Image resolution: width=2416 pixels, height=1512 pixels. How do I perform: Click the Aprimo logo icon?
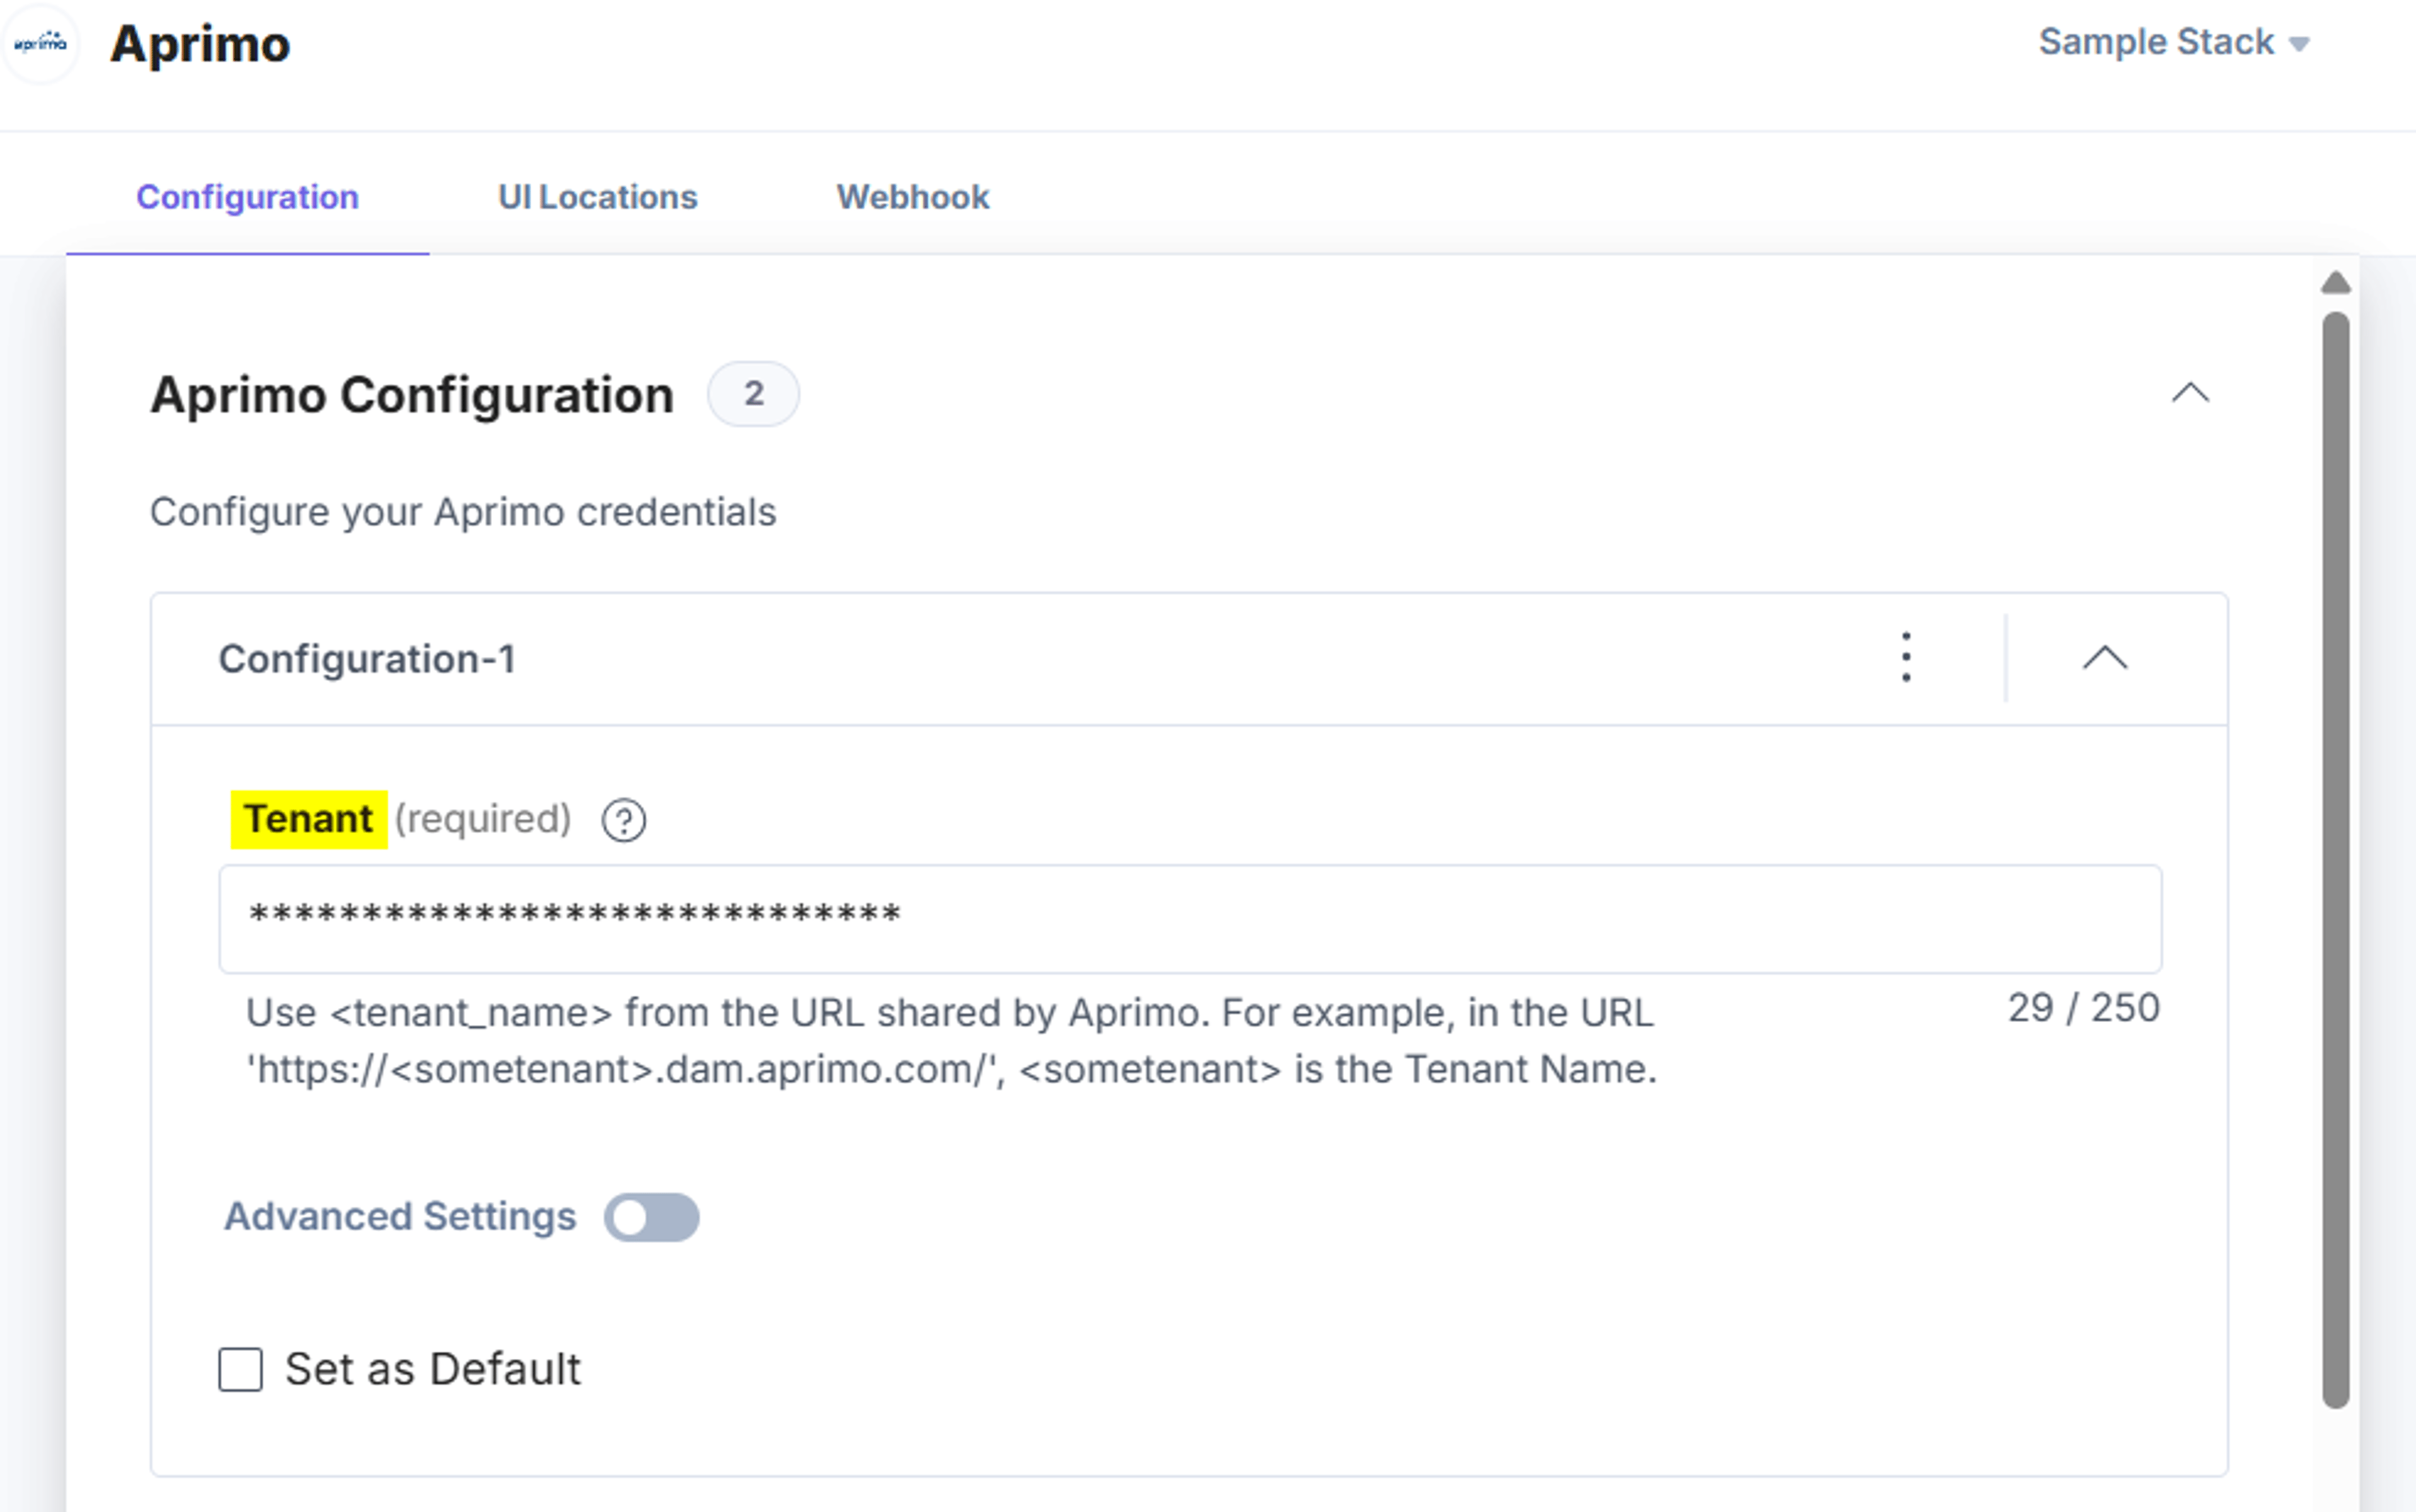coord(40,43)
